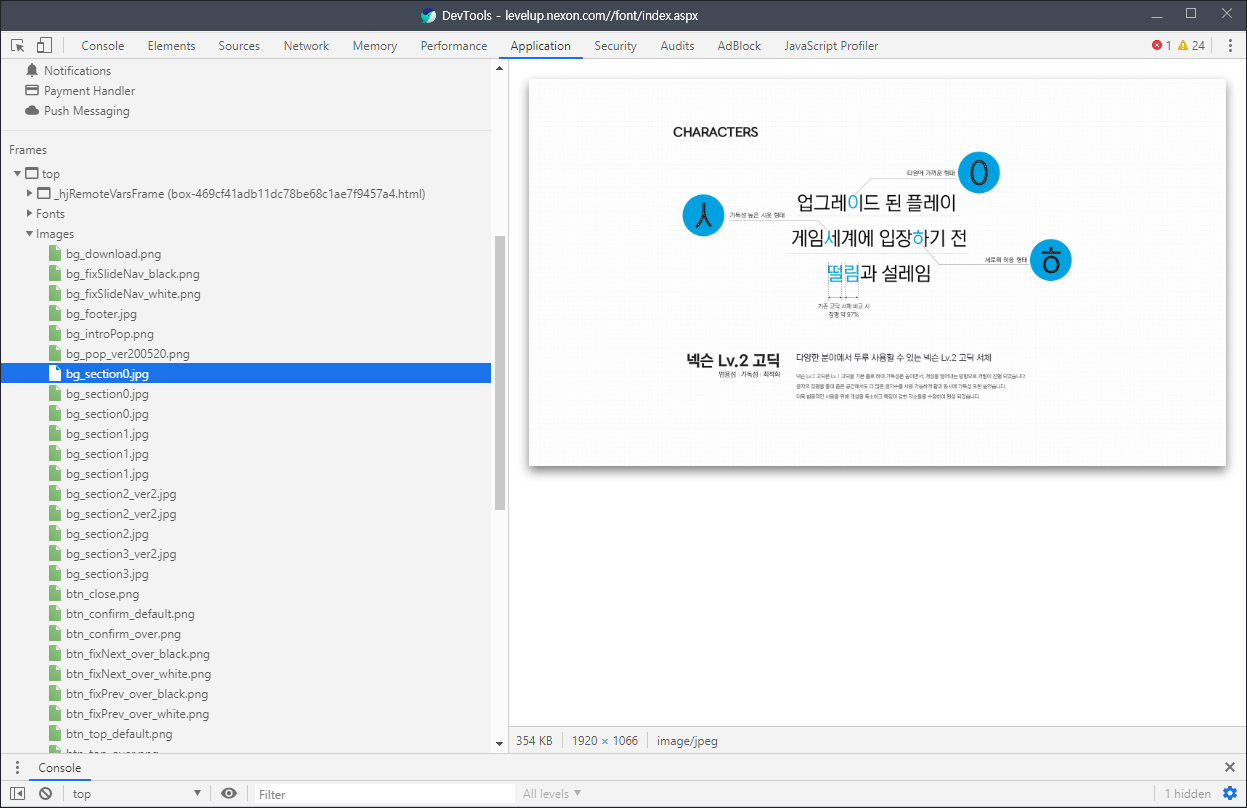Toggle the device toolbar icon
The width and height of the screenshot is (1247, 808).
44,46
